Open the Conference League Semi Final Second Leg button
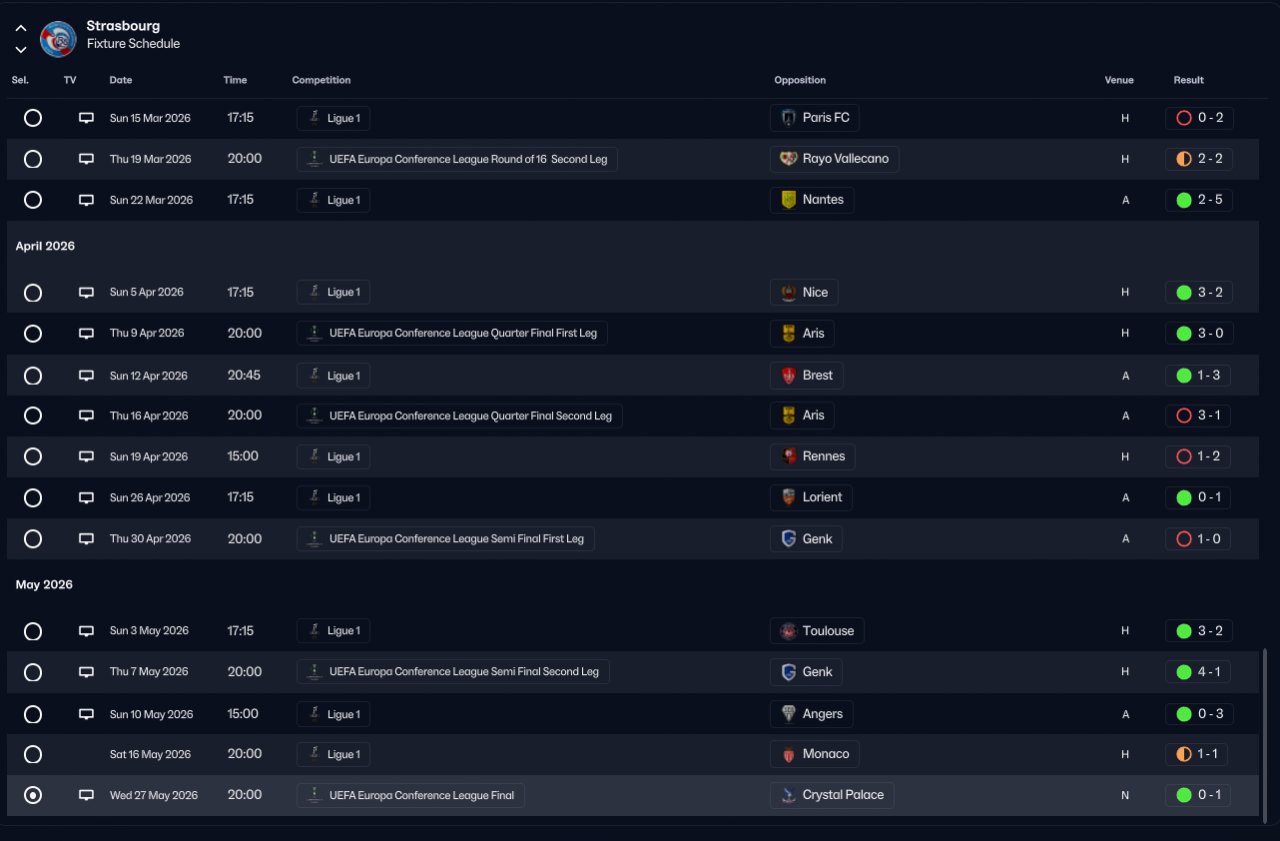This screenshot has height=841, width=1280. [x=453, y=672]
